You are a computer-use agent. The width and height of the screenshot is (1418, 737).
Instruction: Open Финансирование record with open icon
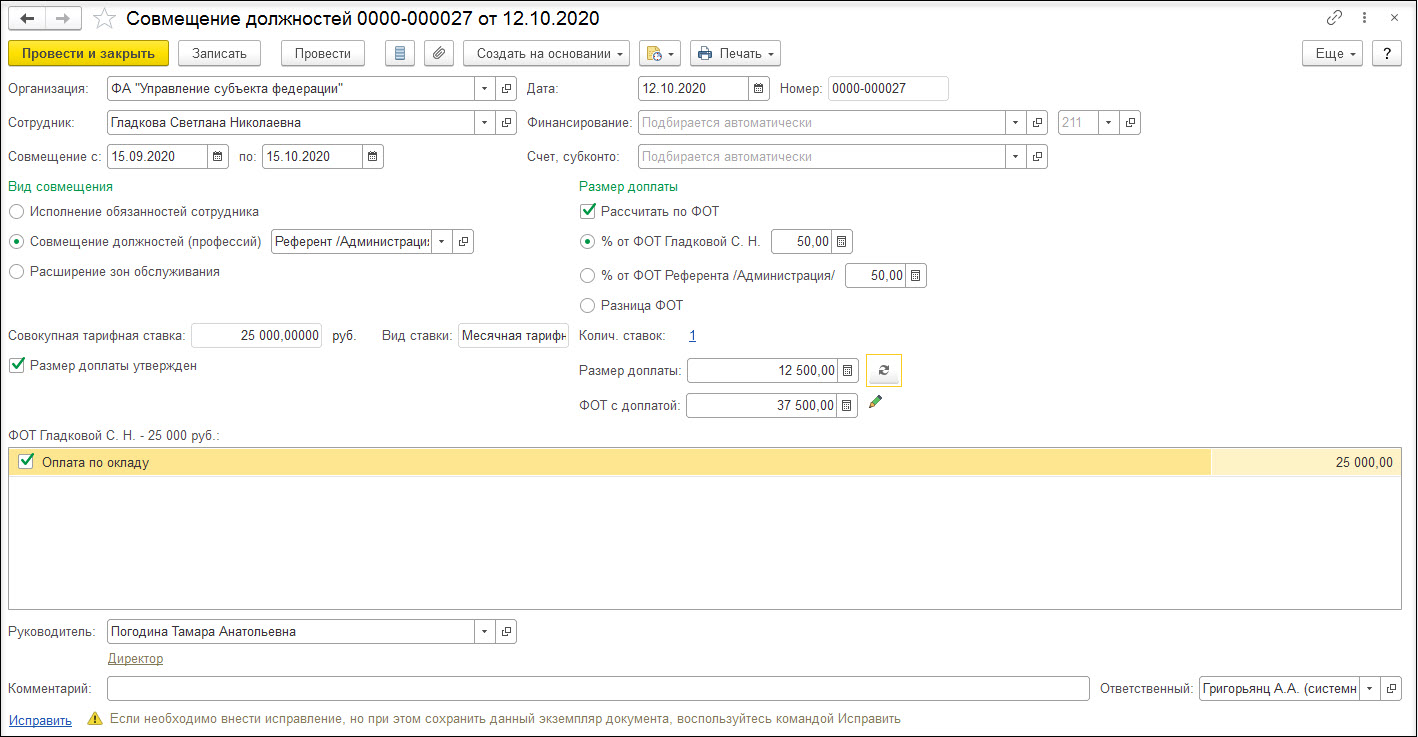click(x=1038, y=122)
